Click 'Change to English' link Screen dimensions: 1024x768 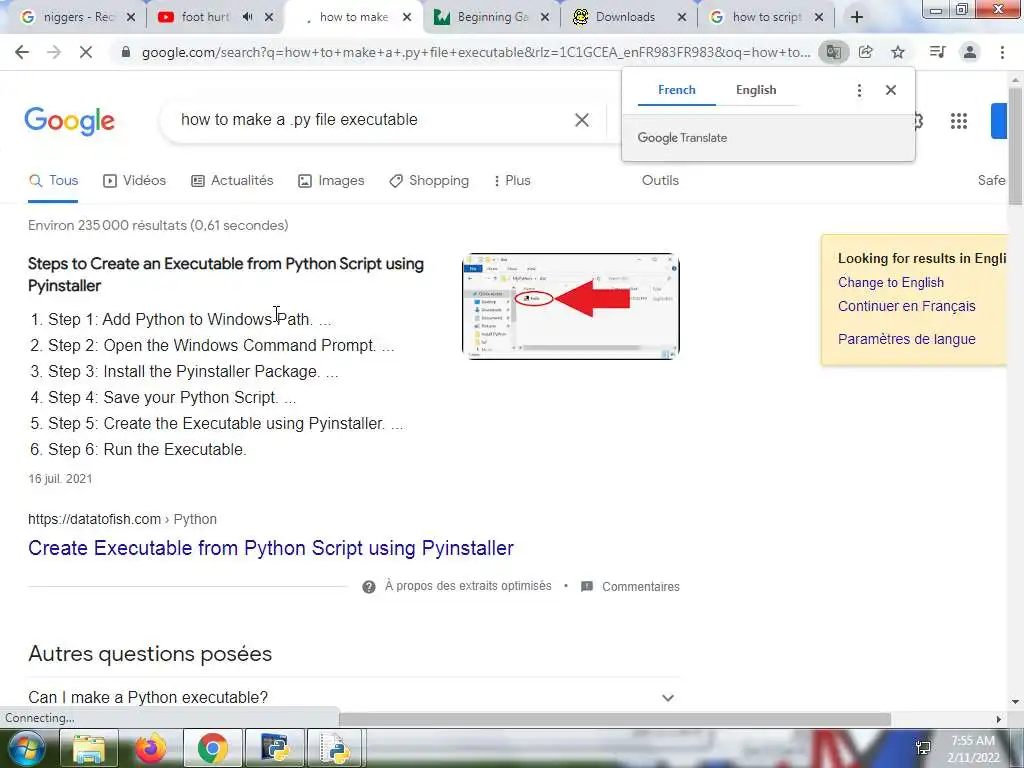coord(891,283)
